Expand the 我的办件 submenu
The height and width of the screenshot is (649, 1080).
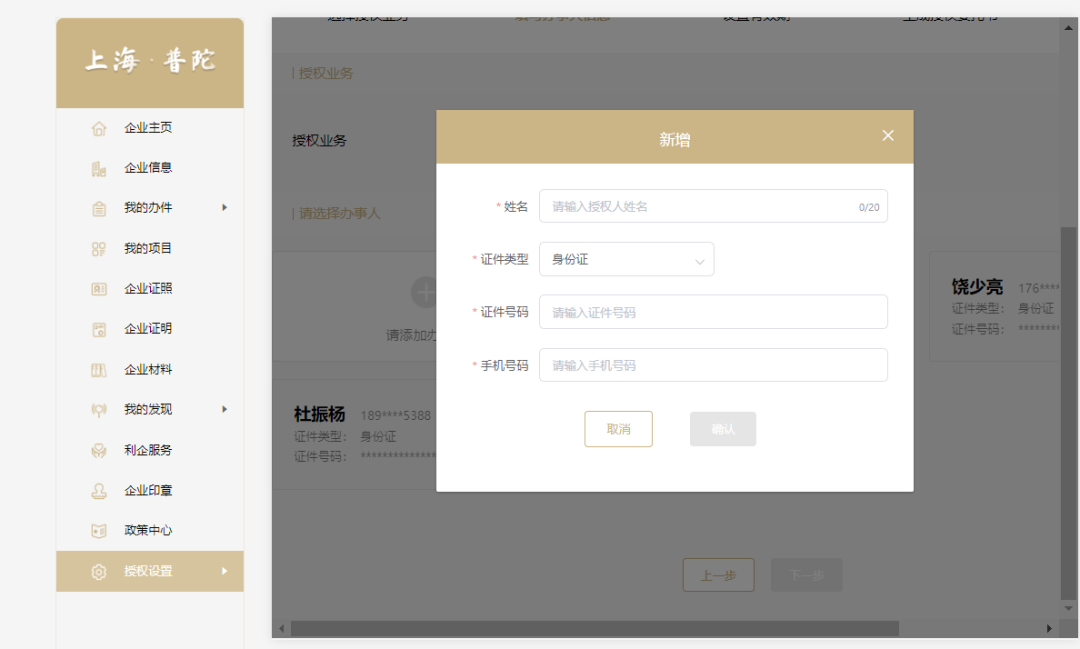coord(224,208)
